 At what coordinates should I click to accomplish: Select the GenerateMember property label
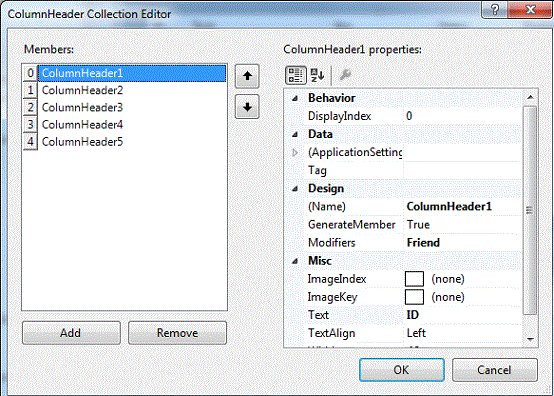point(352,225)
